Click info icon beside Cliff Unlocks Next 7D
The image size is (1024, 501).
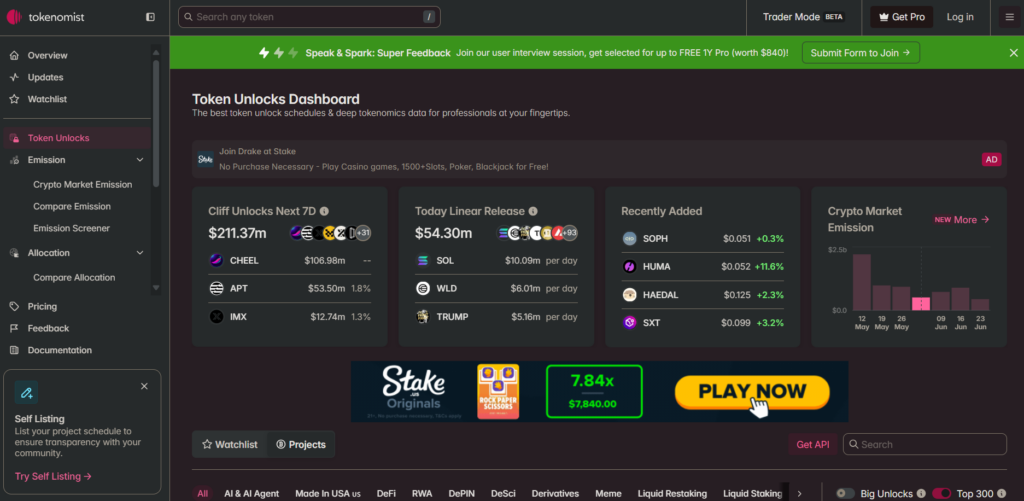click(x=324, y=211)
